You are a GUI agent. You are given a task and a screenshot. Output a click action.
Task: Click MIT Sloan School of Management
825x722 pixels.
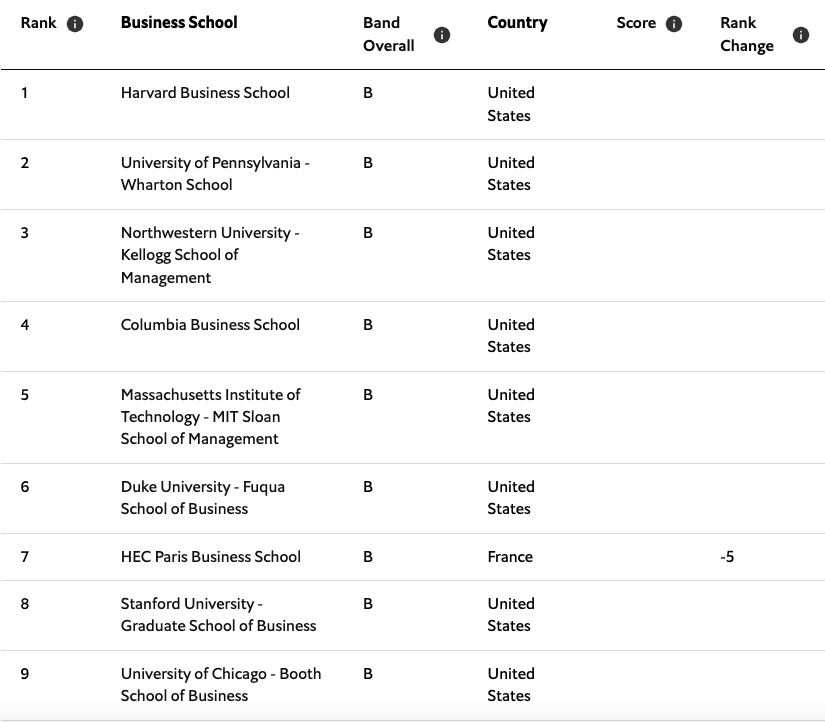[210, 417]
